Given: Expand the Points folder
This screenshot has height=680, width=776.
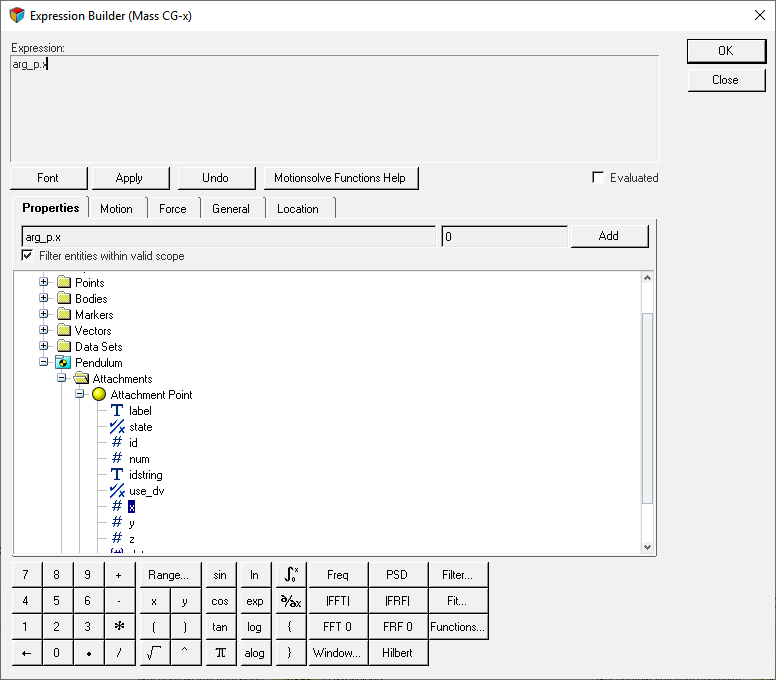Looking at the screenshot, I should (44, 283).
